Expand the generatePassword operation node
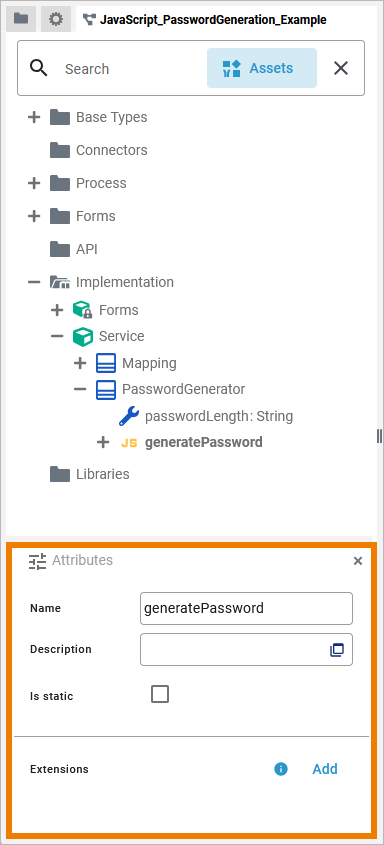 coord(103,442)
